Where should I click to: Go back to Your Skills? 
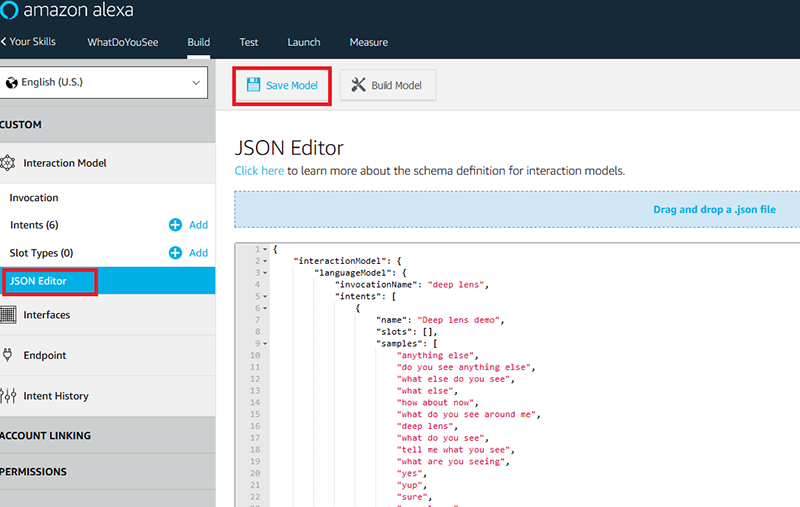coord(30,42)
